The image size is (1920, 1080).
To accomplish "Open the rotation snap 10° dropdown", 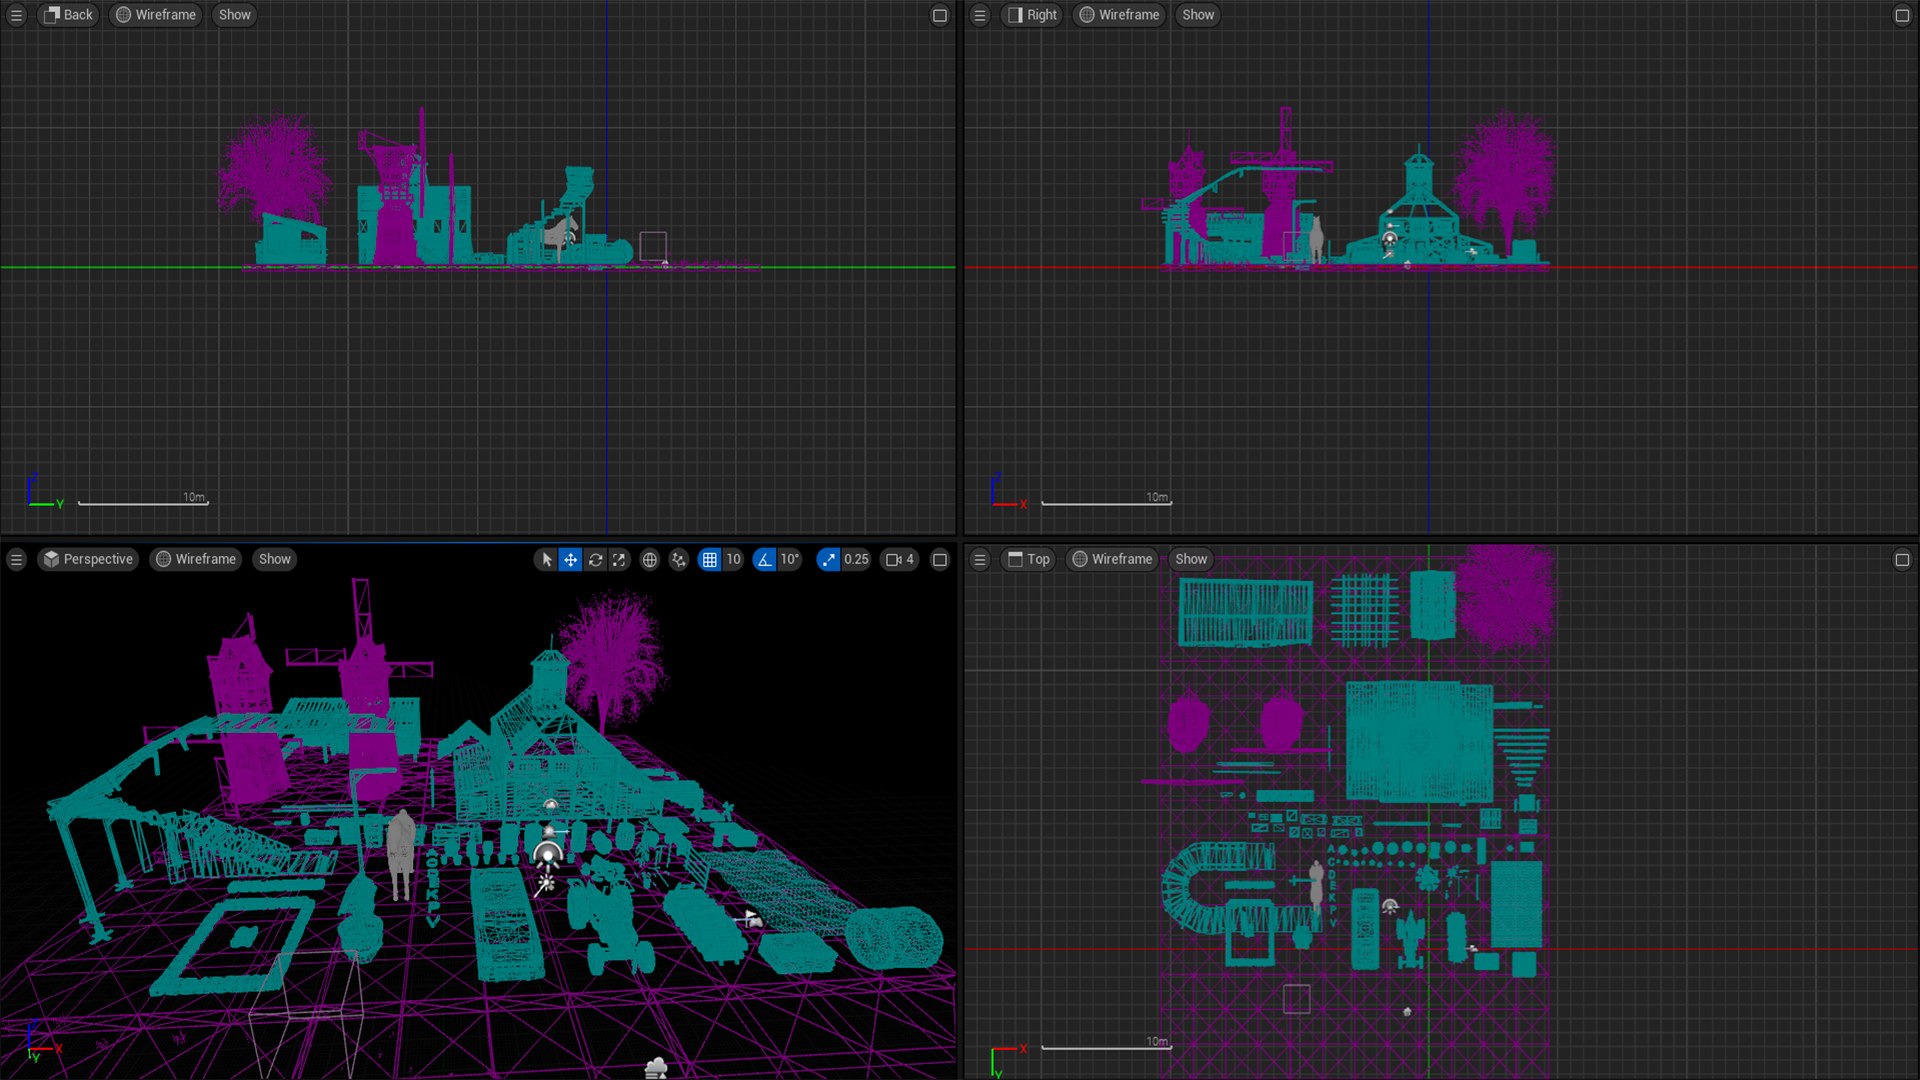I will (x=790, y=560).
